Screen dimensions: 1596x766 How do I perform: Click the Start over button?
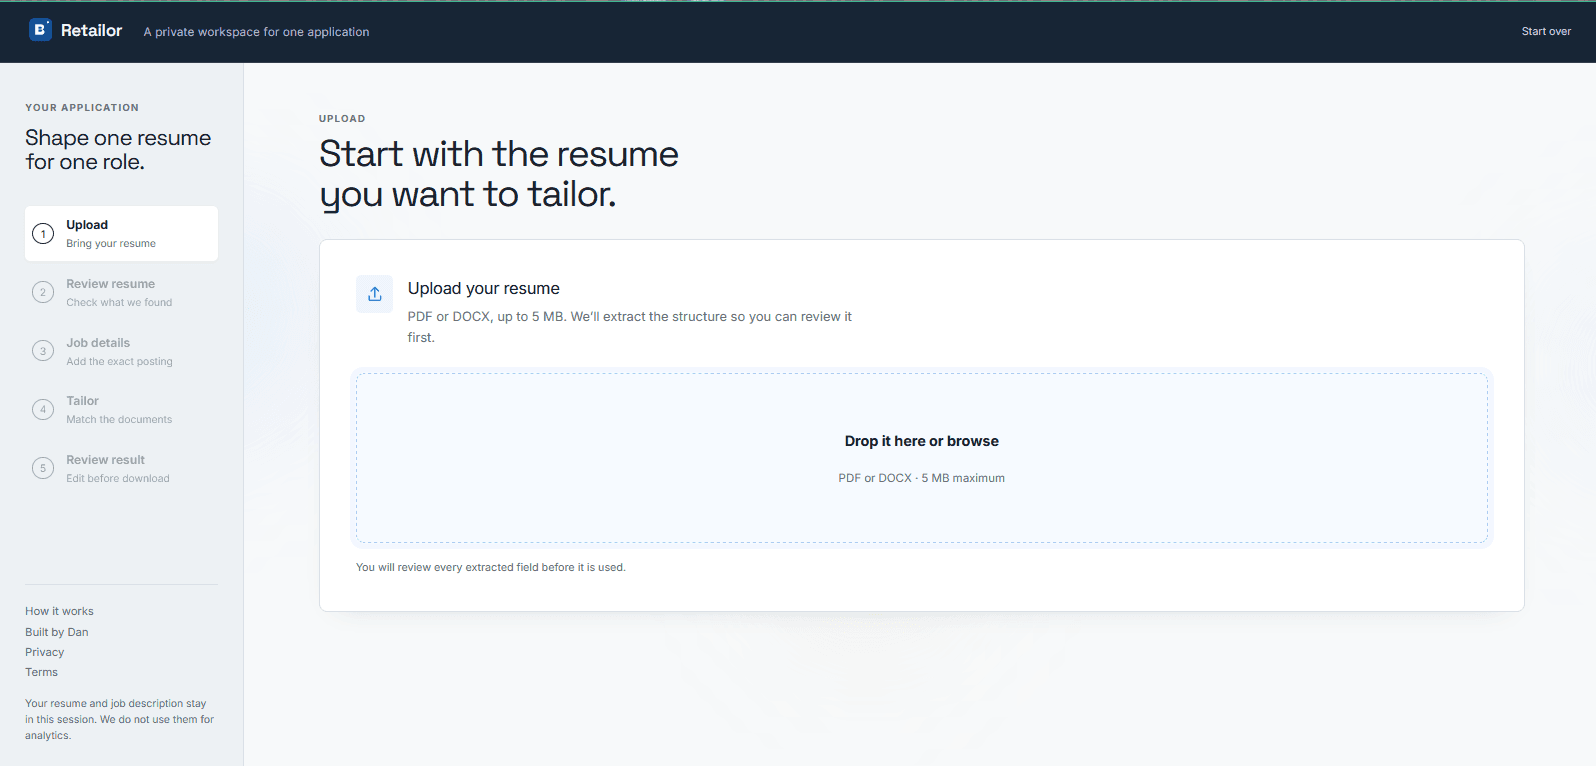[x=1546, y=31]
